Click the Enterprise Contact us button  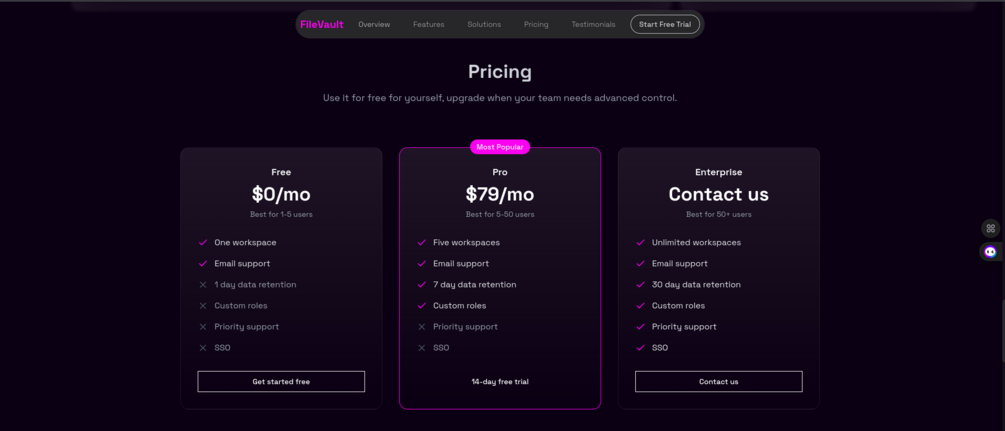click(x=718, y=381)
